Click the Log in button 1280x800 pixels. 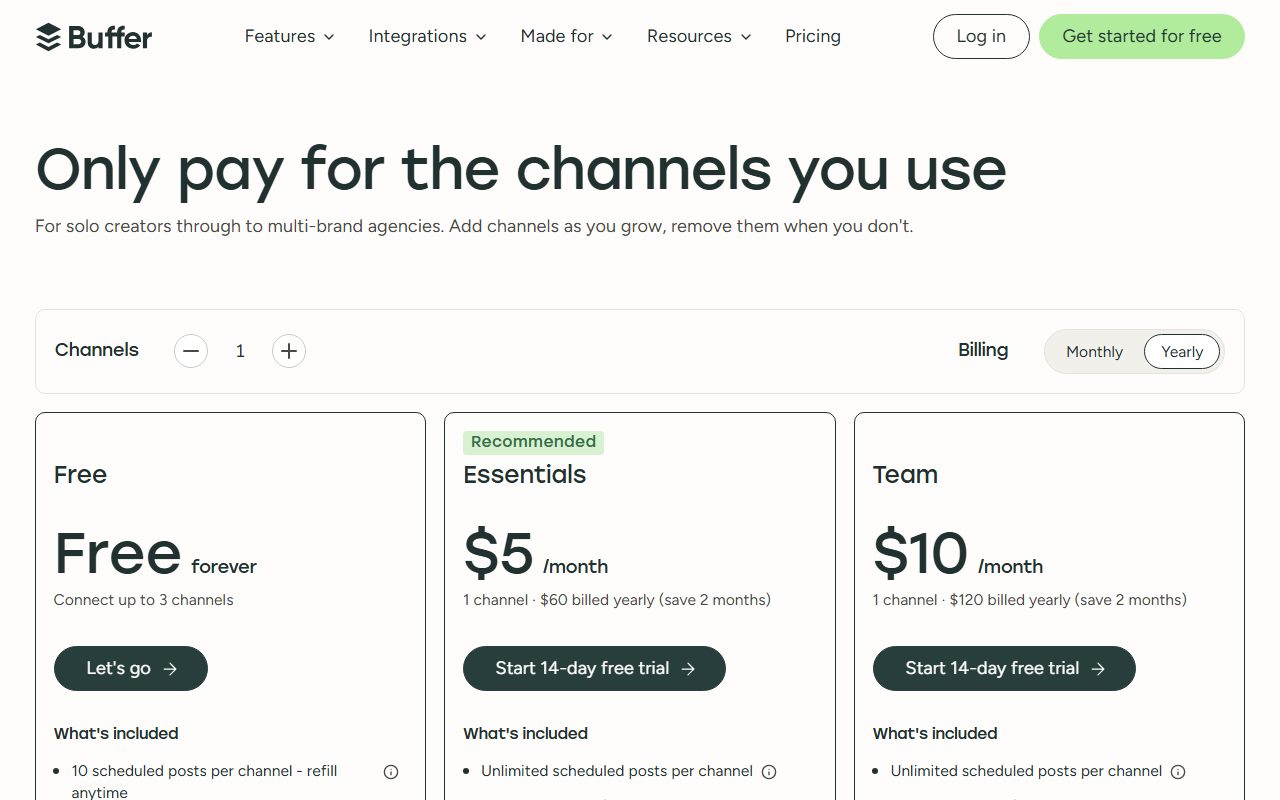(x=981, y=36)
